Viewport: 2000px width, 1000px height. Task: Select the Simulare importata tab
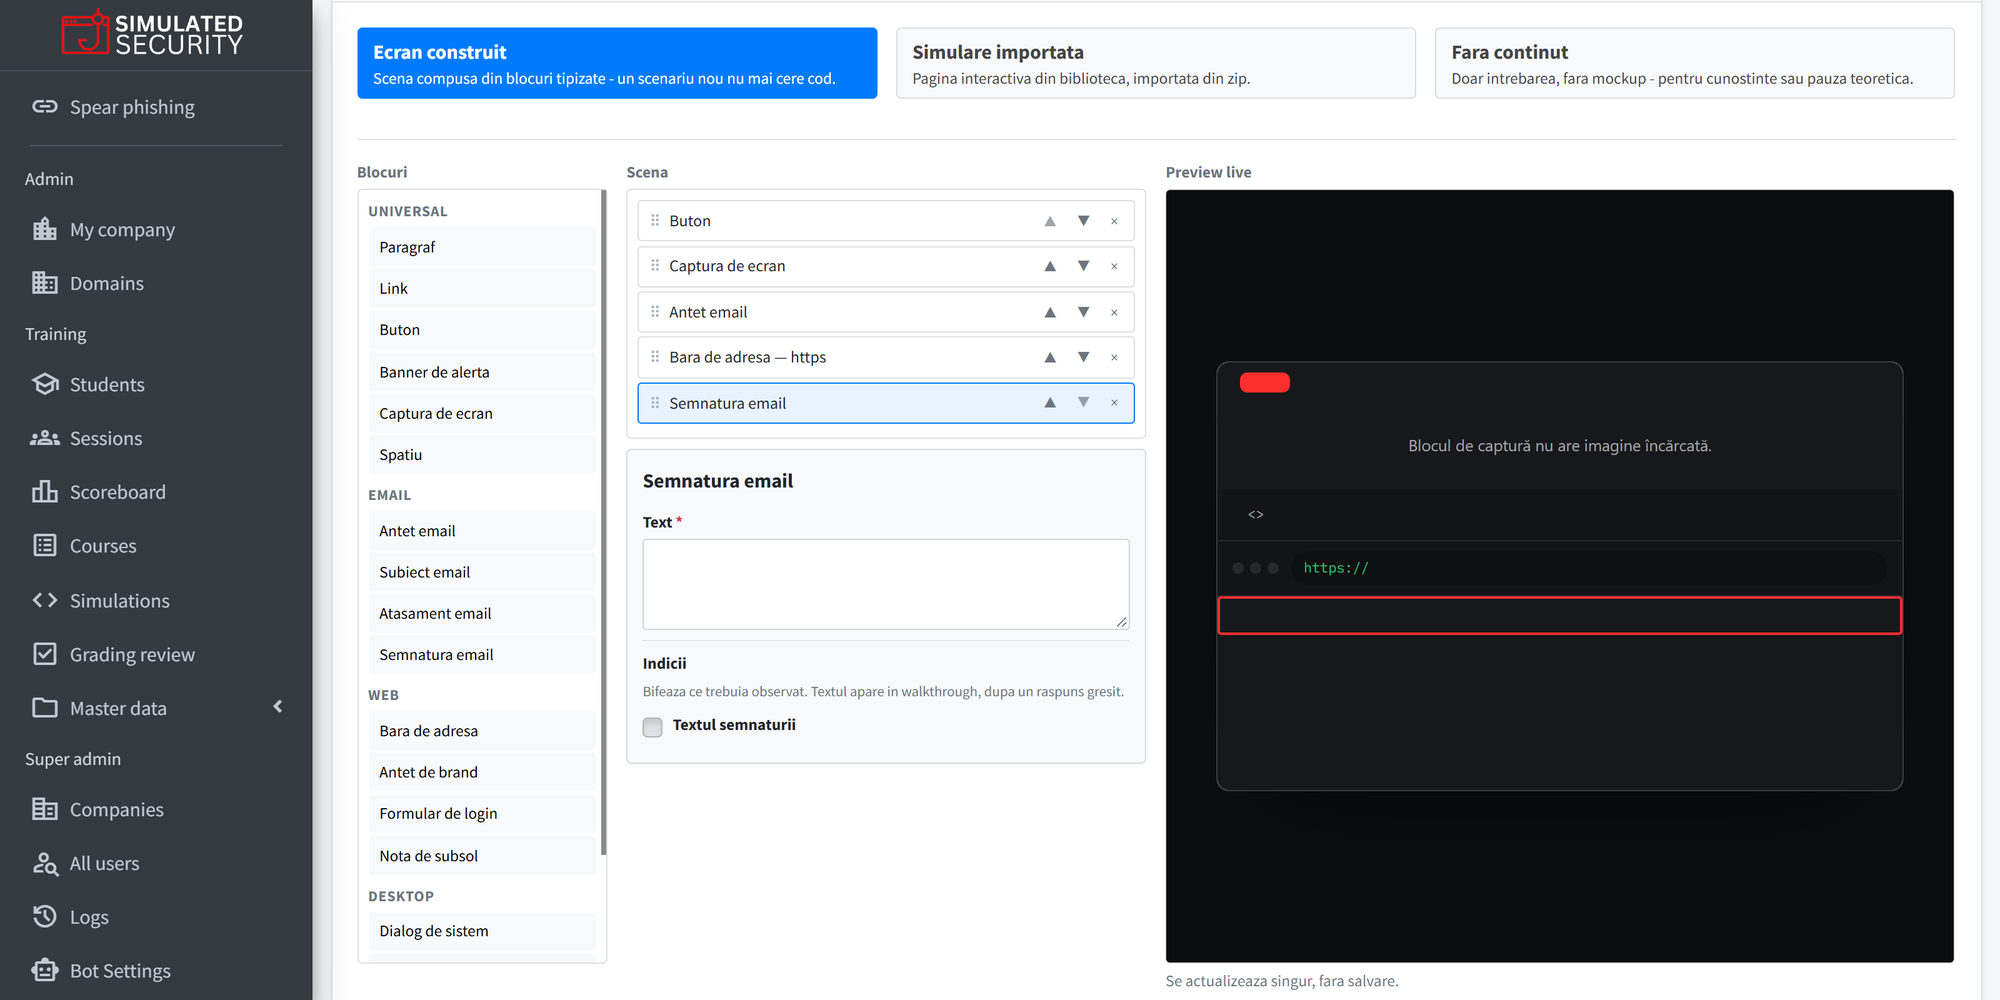[x=1156, y=63]
